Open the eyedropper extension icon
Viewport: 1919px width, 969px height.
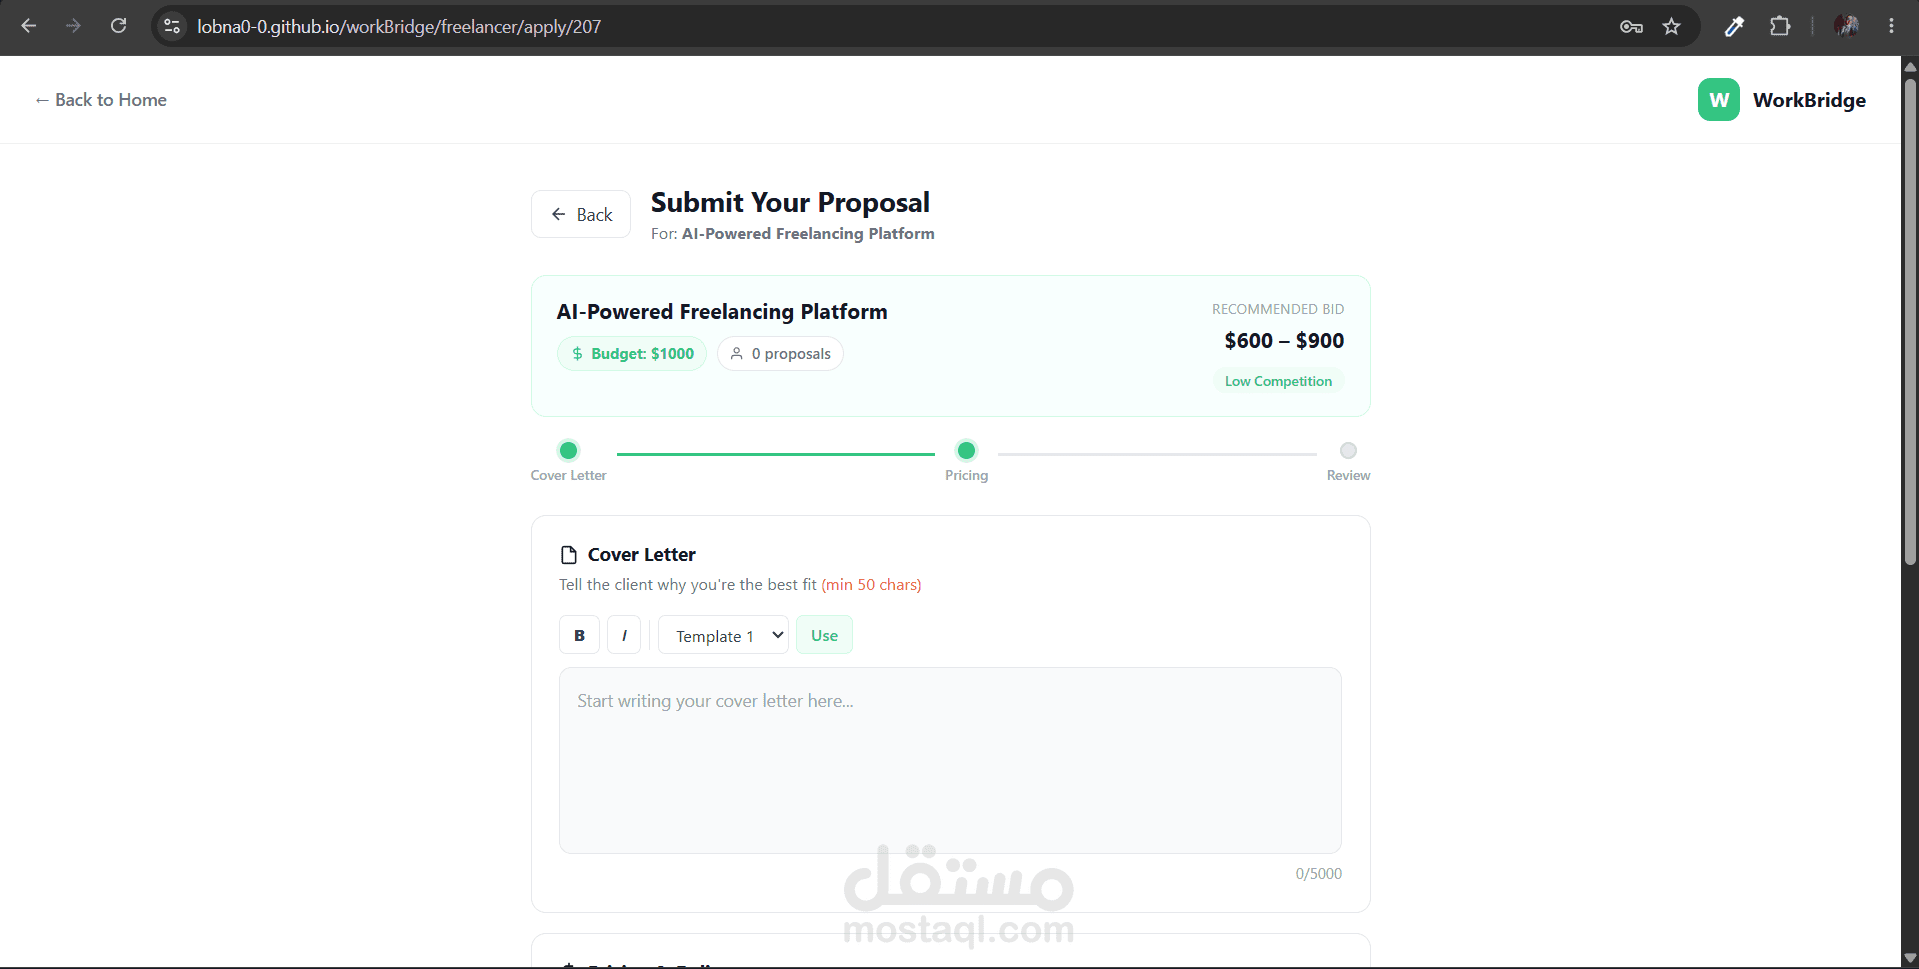1734,27
